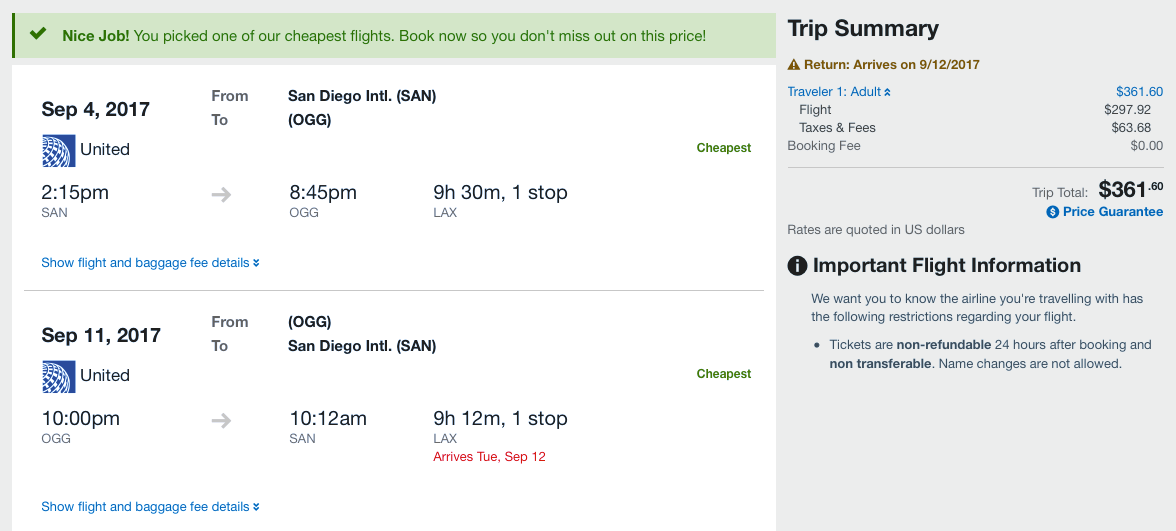Click the United logo for Sep 4 flight

tap(58, 150)
